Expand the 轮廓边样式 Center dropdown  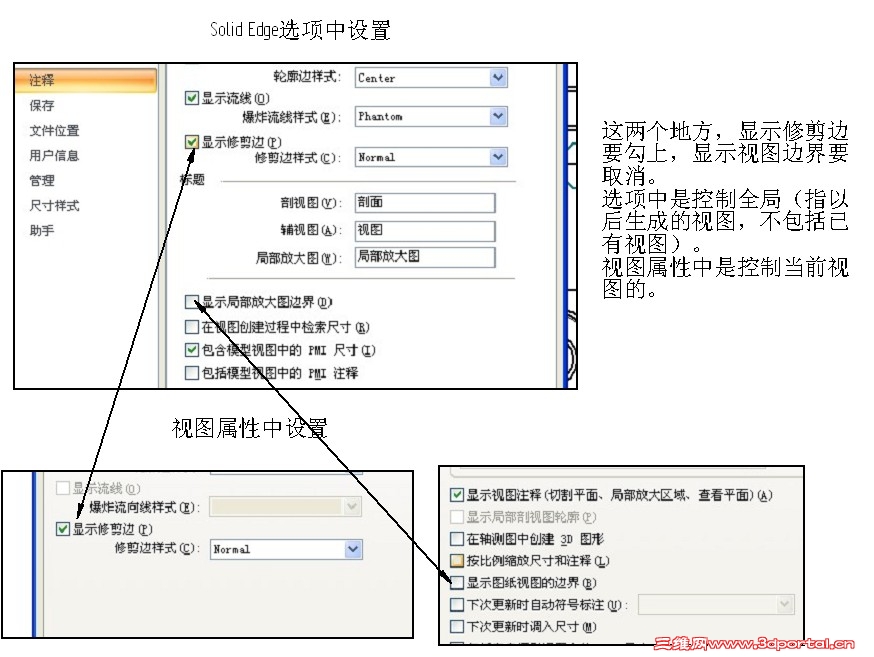(498, 77)
